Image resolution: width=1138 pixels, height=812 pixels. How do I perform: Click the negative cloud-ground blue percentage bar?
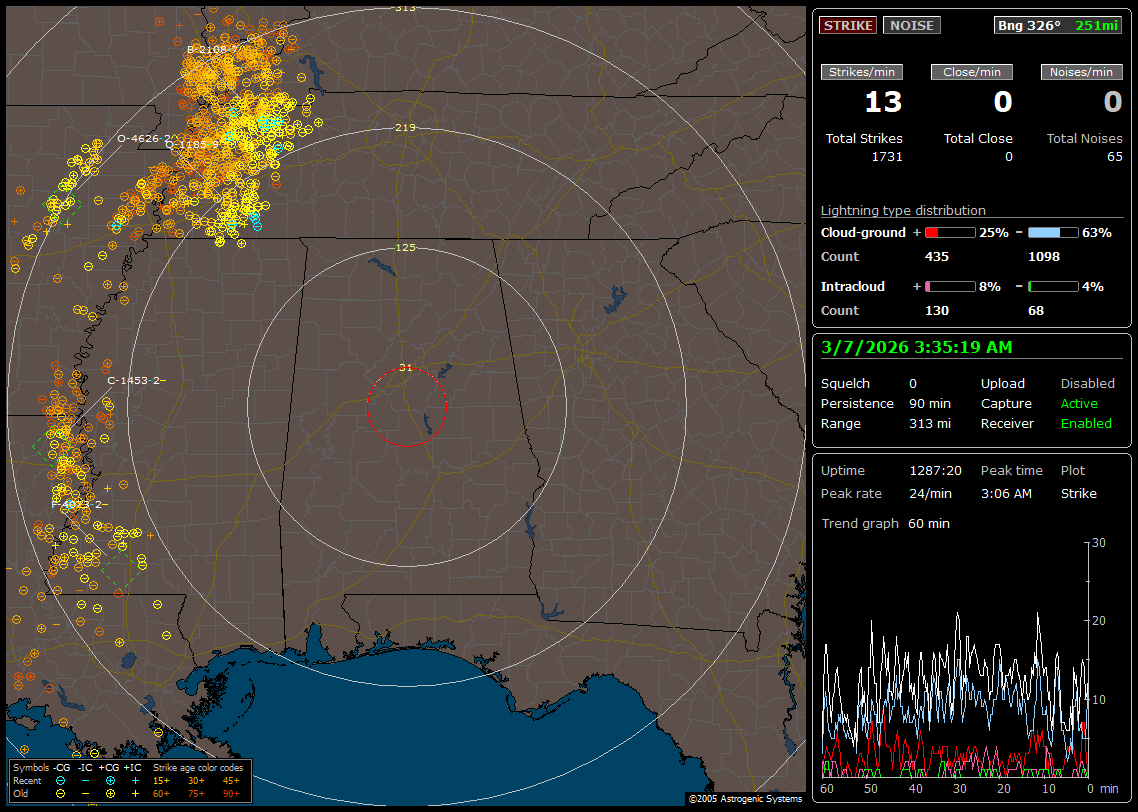(1053, 232)
